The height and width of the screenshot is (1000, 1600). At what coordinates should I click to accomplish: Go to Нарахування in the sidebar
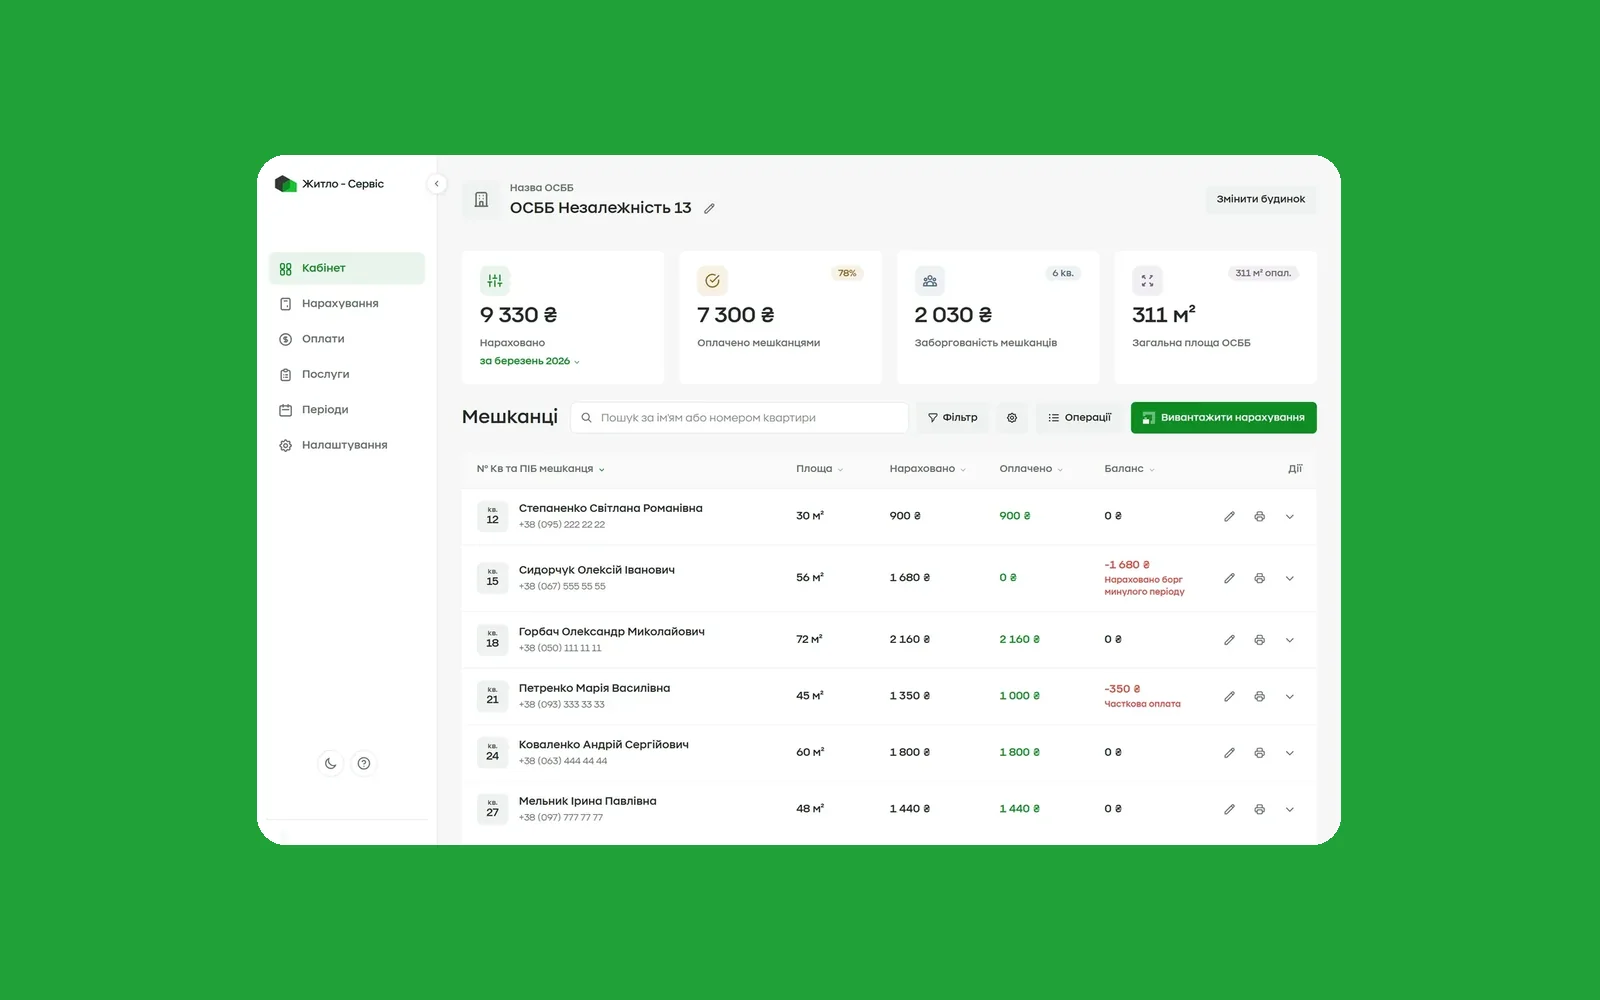tap(347, 304)
